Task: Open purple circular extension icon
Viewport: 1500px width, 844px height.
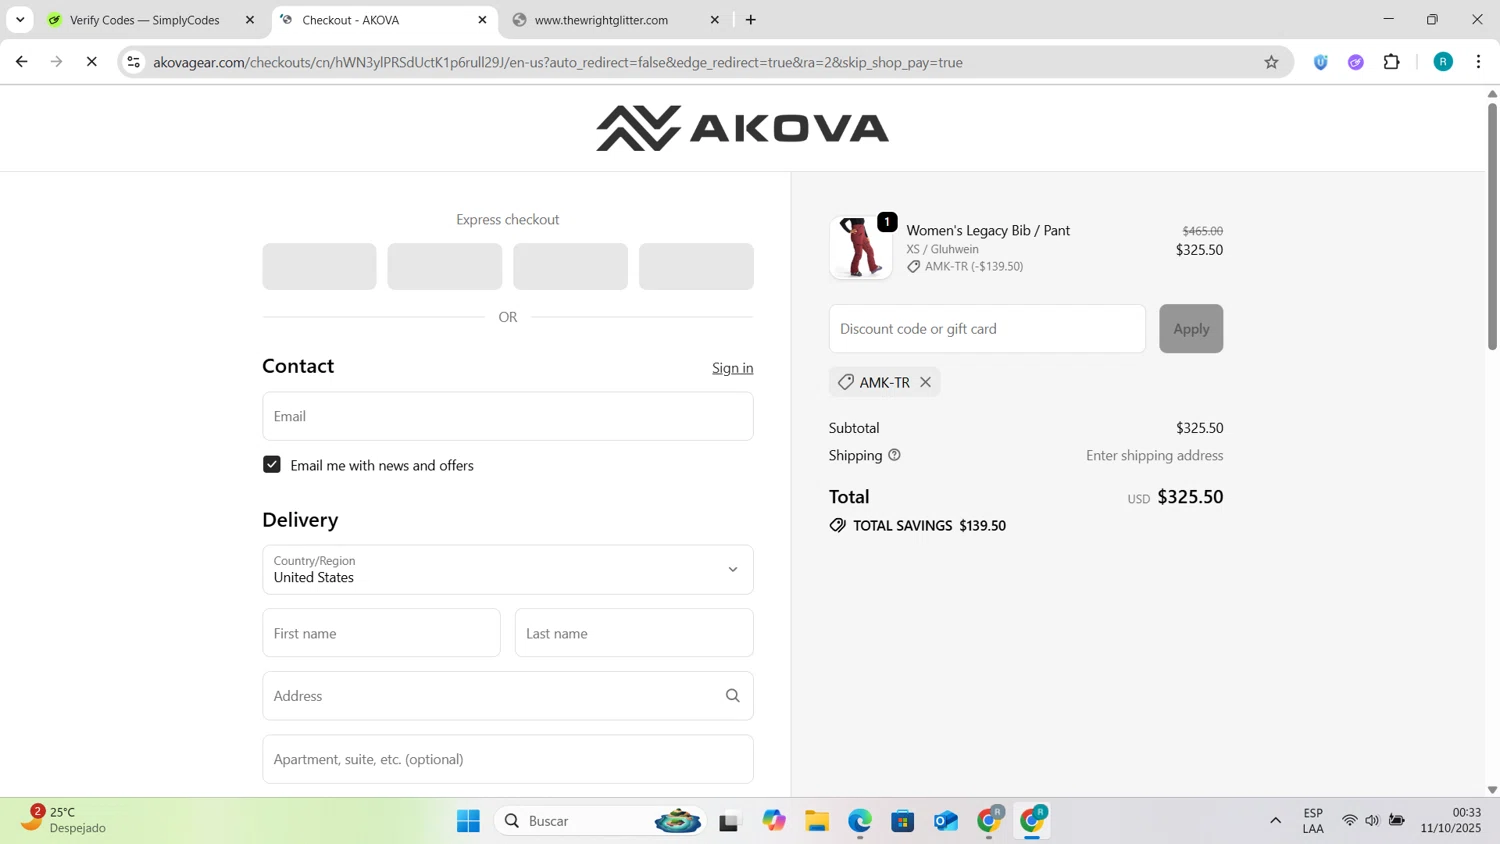Action: tap(1356, 62)
